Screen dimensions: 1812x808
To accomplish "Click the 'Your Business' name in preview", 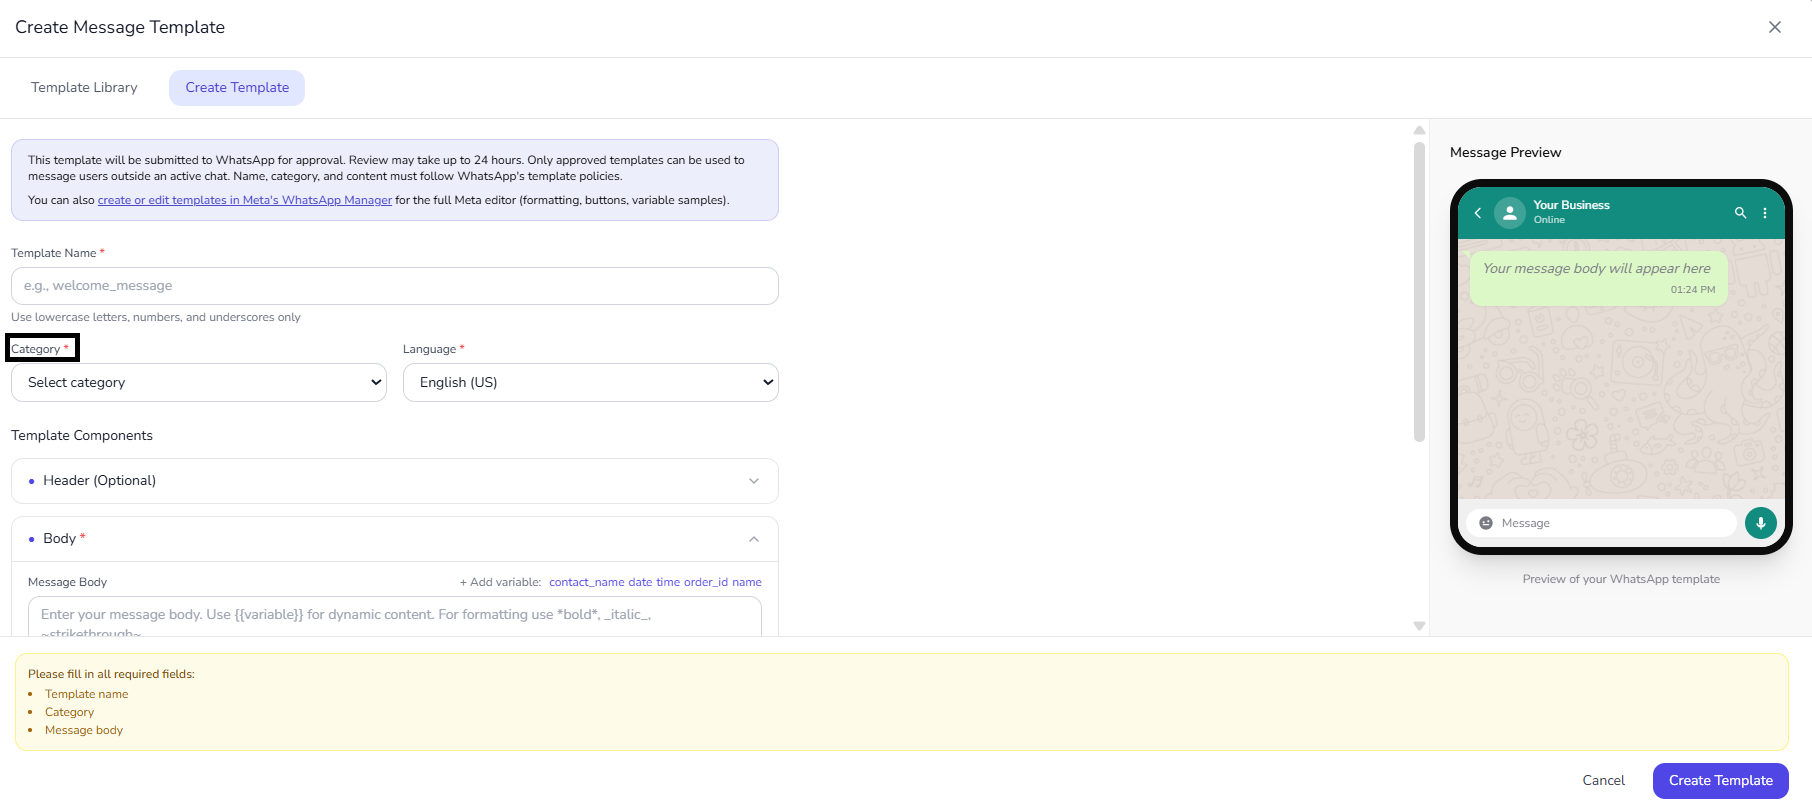I will pyautogui.click(x=1572, y=205).
